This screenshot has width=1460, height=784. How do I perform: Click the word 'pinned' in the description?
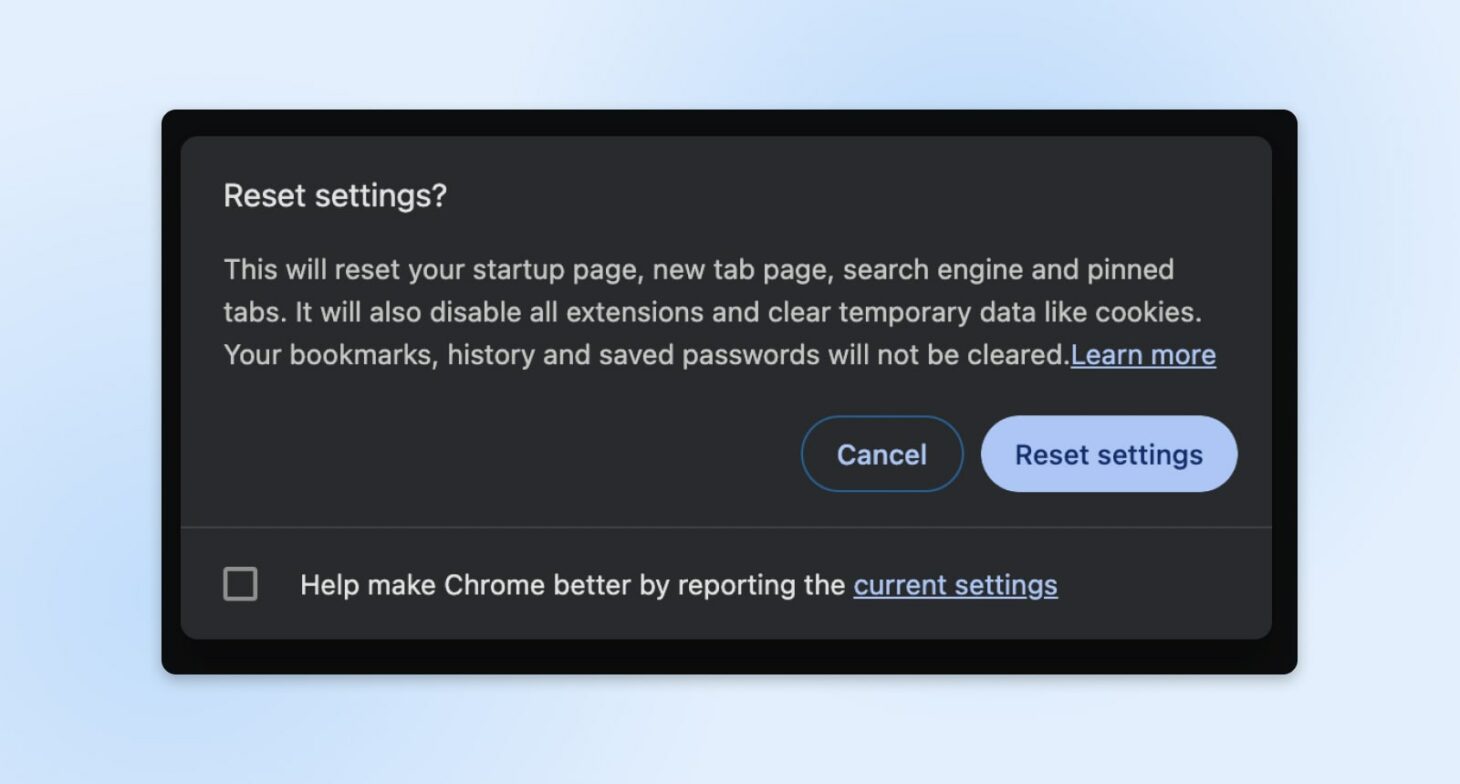click(1130, 270)
